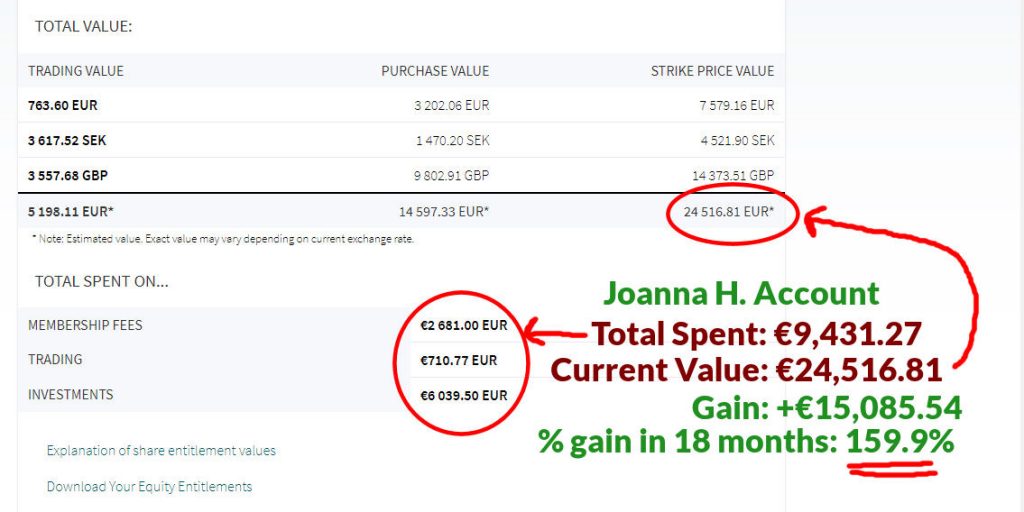
Task: Click the €2 681.00 EUR membership fees amount
Action: pyautogui.click(x=464, y=325)
